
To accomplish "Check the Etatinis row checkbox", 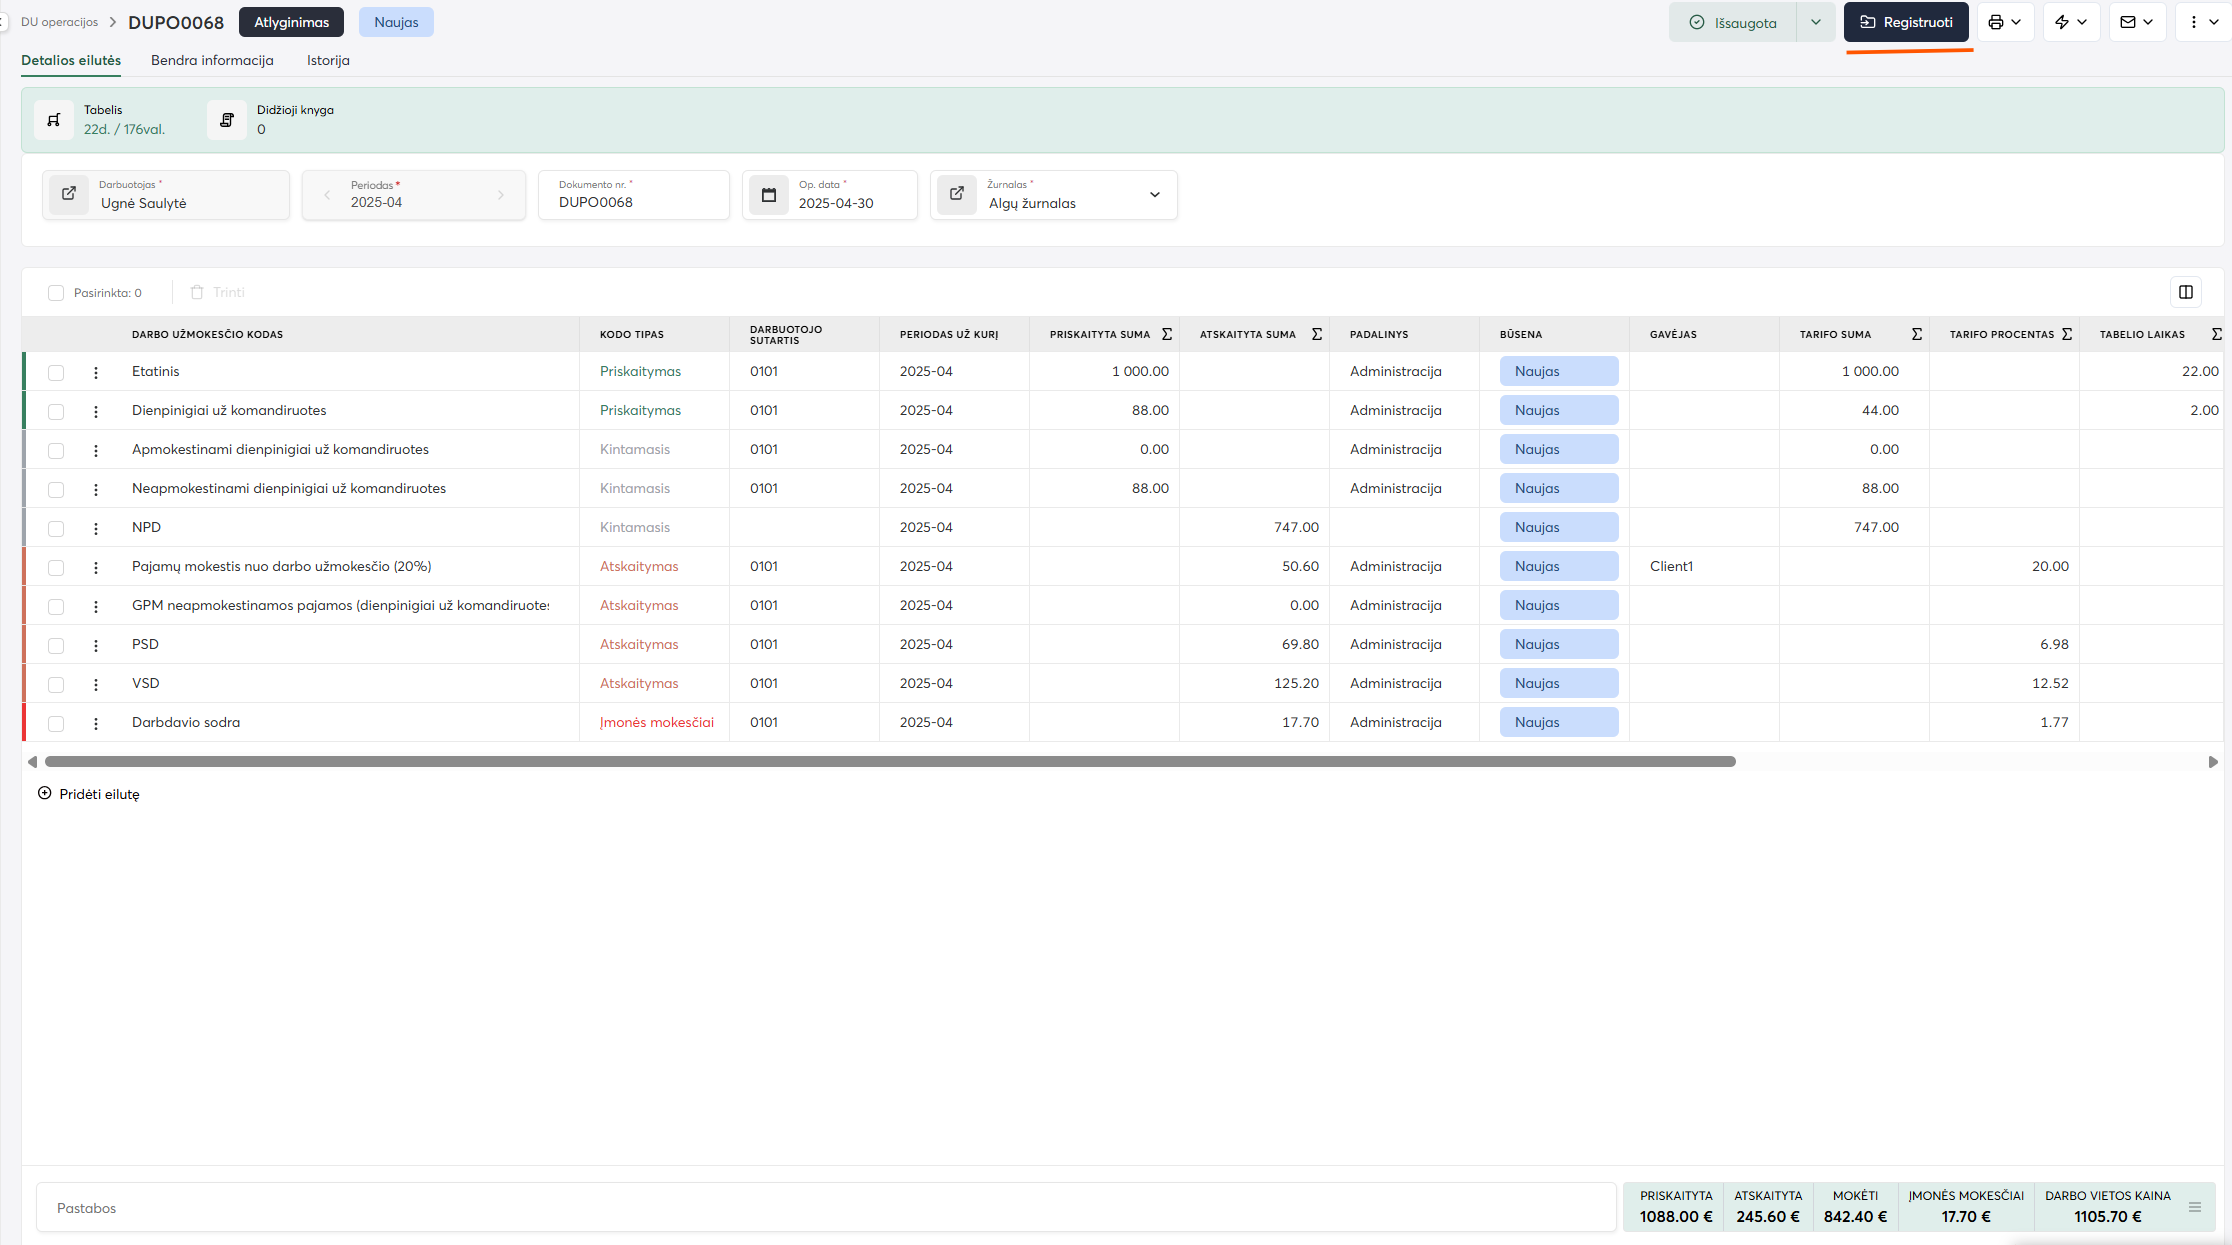I will tap(56, 372).
